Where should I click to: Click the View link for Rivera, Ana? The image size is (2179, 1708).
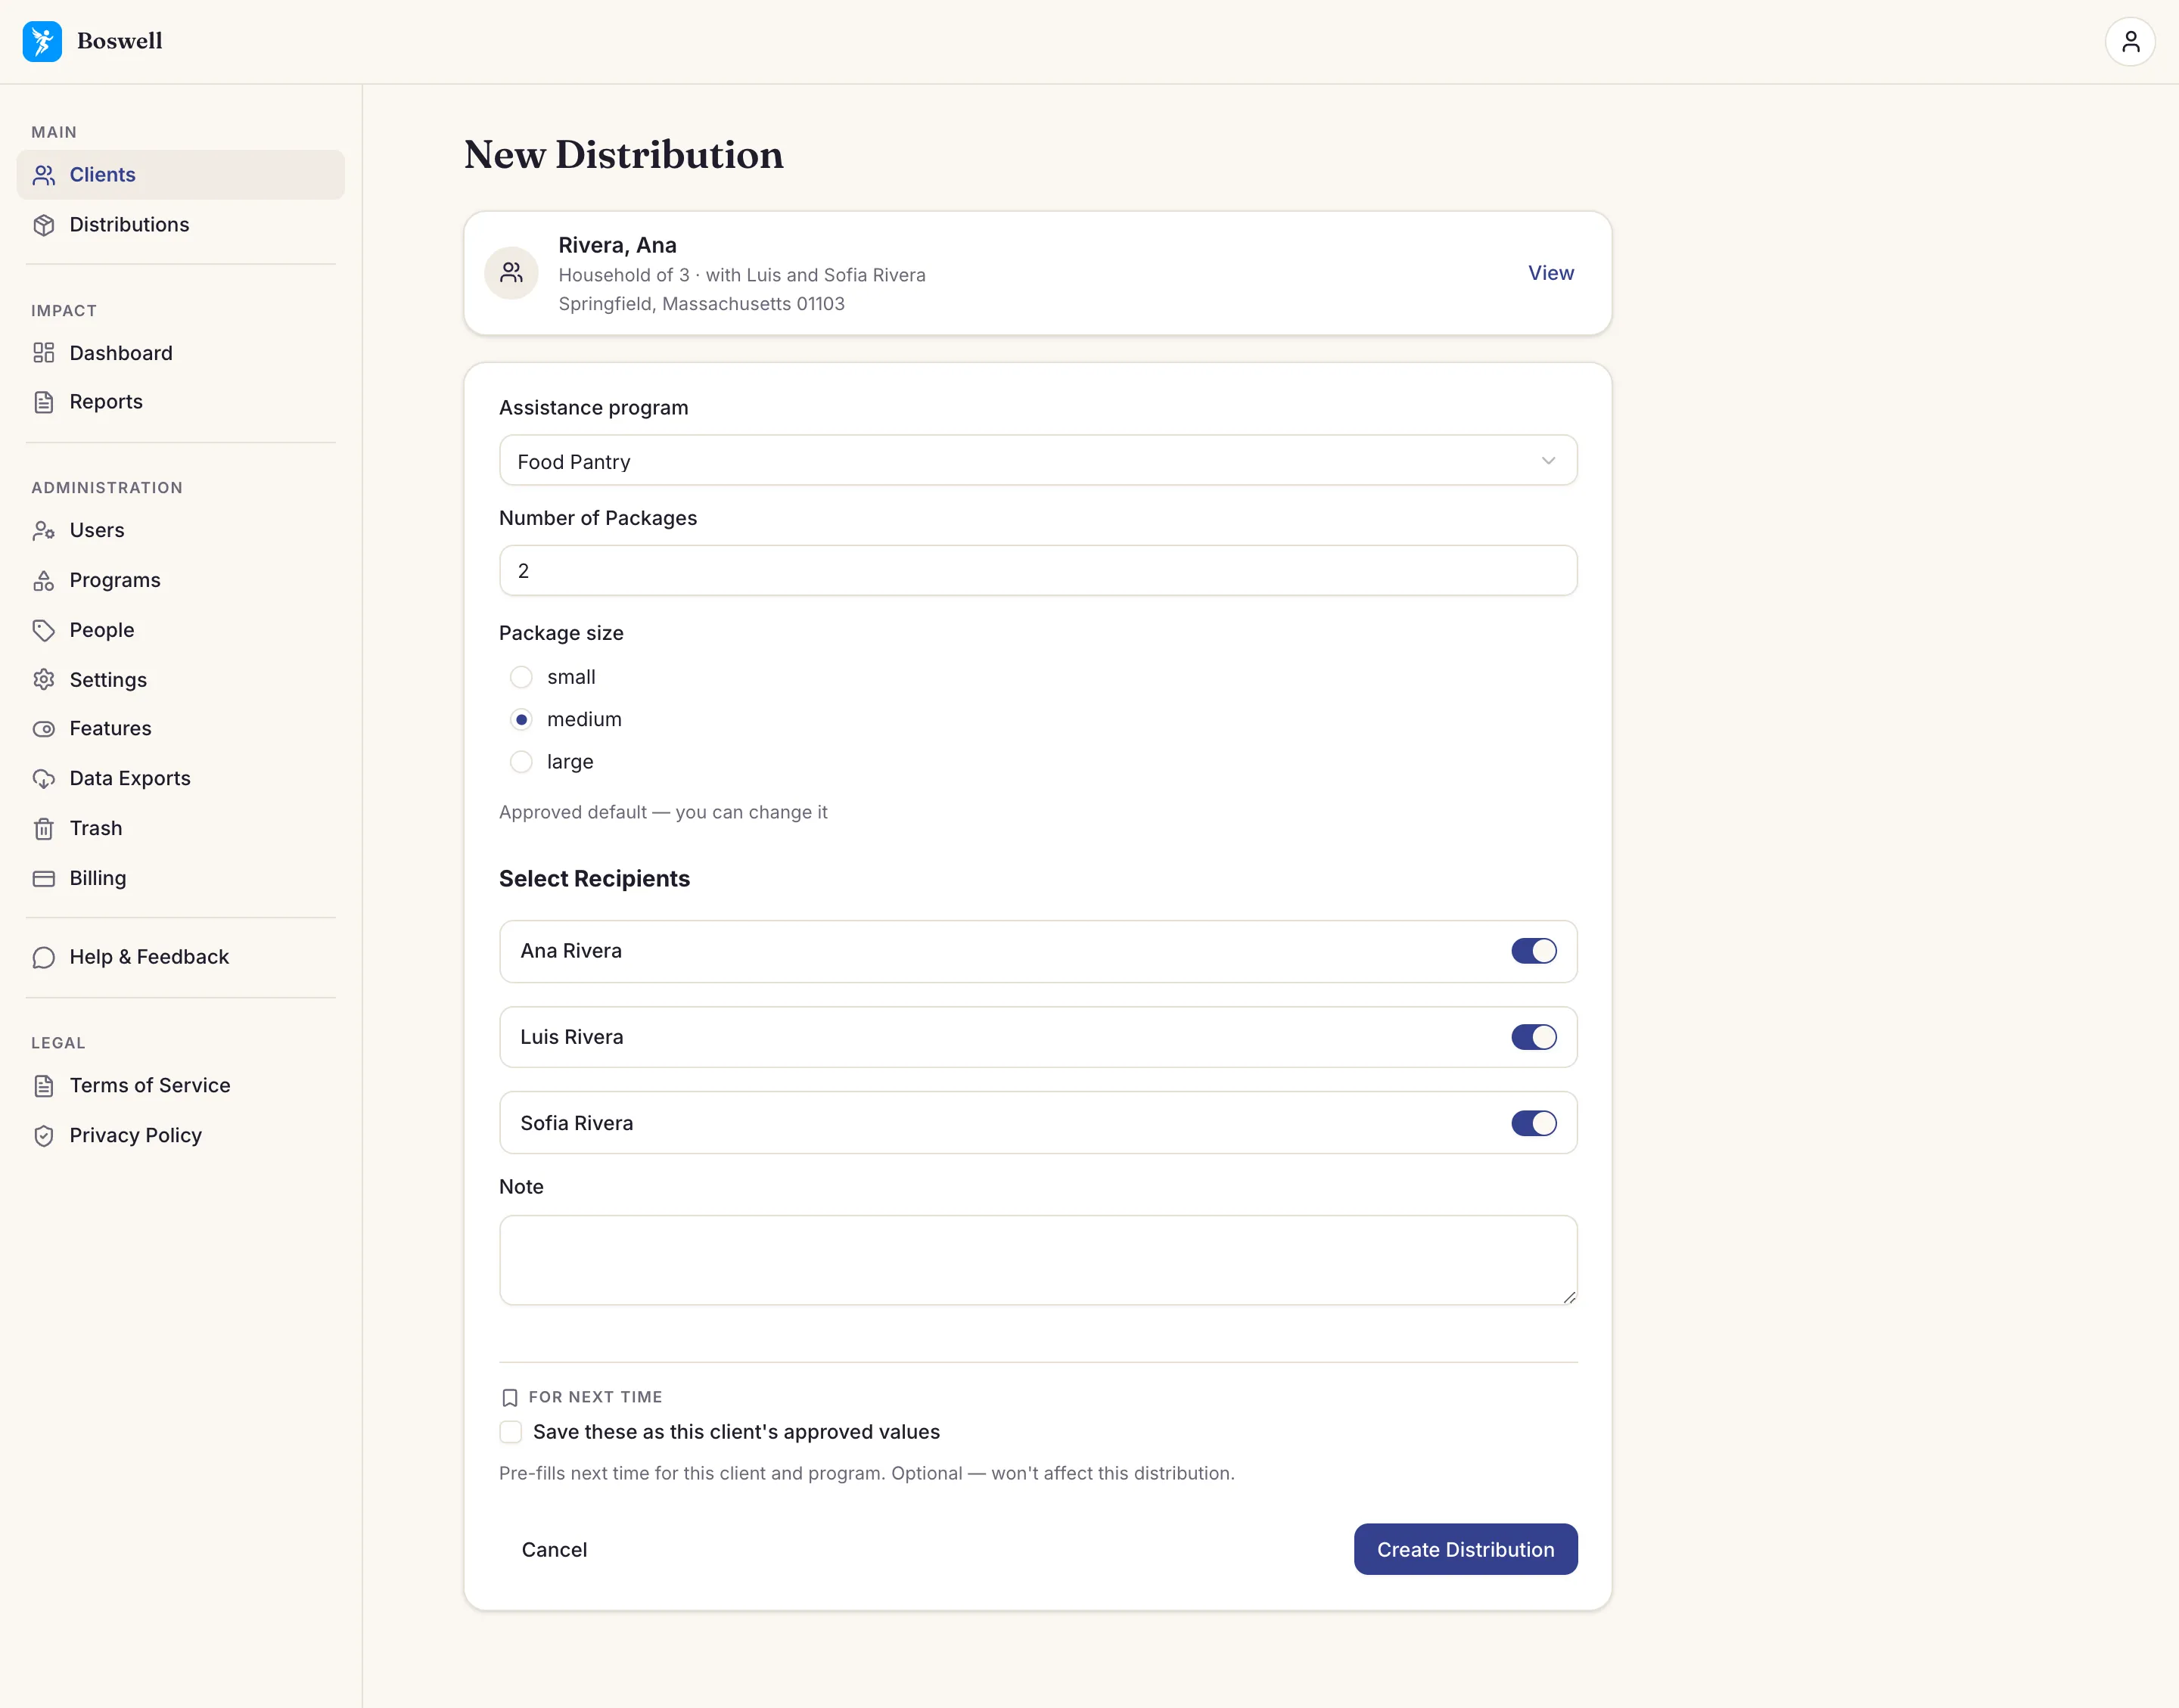point(1550,273)
